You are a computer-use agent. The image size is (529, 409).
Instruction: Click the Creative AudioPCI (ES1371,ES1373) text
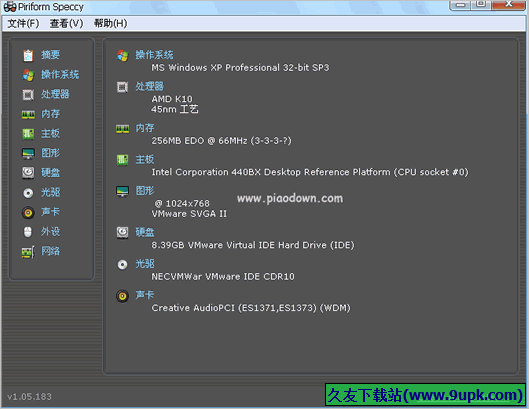click(251, 308)
